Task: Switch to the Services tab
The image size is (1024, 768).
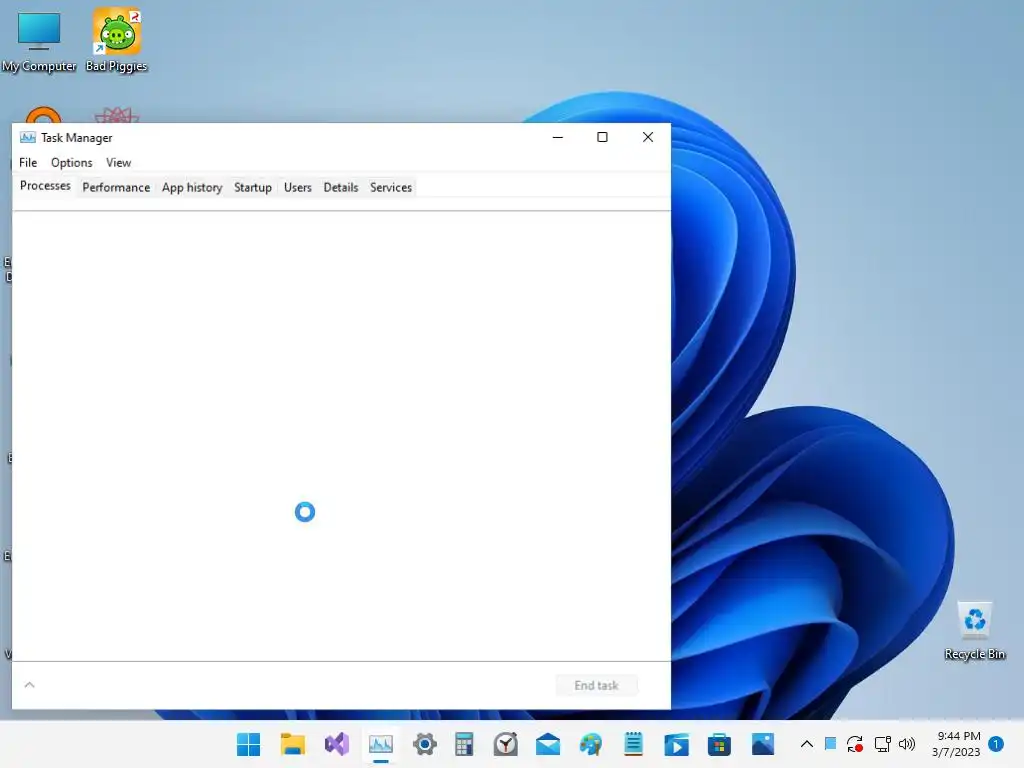Action: point(391,187)
